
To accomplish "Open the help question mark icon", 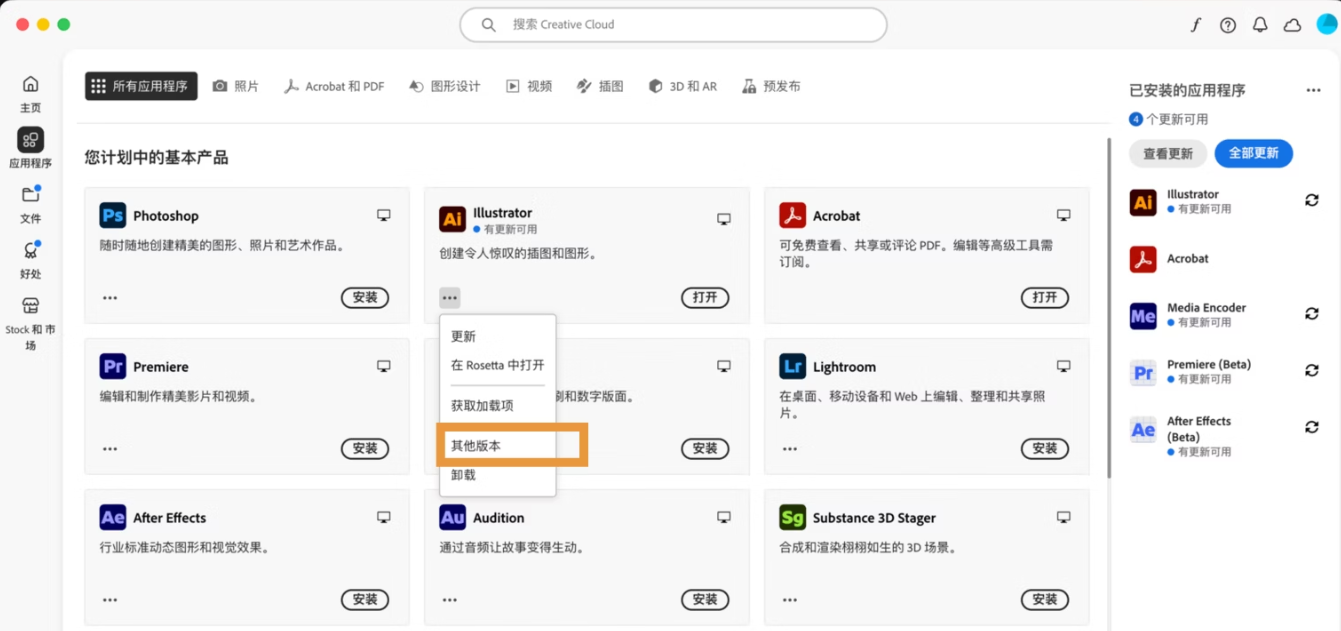I will click(x=1228, y=25).
